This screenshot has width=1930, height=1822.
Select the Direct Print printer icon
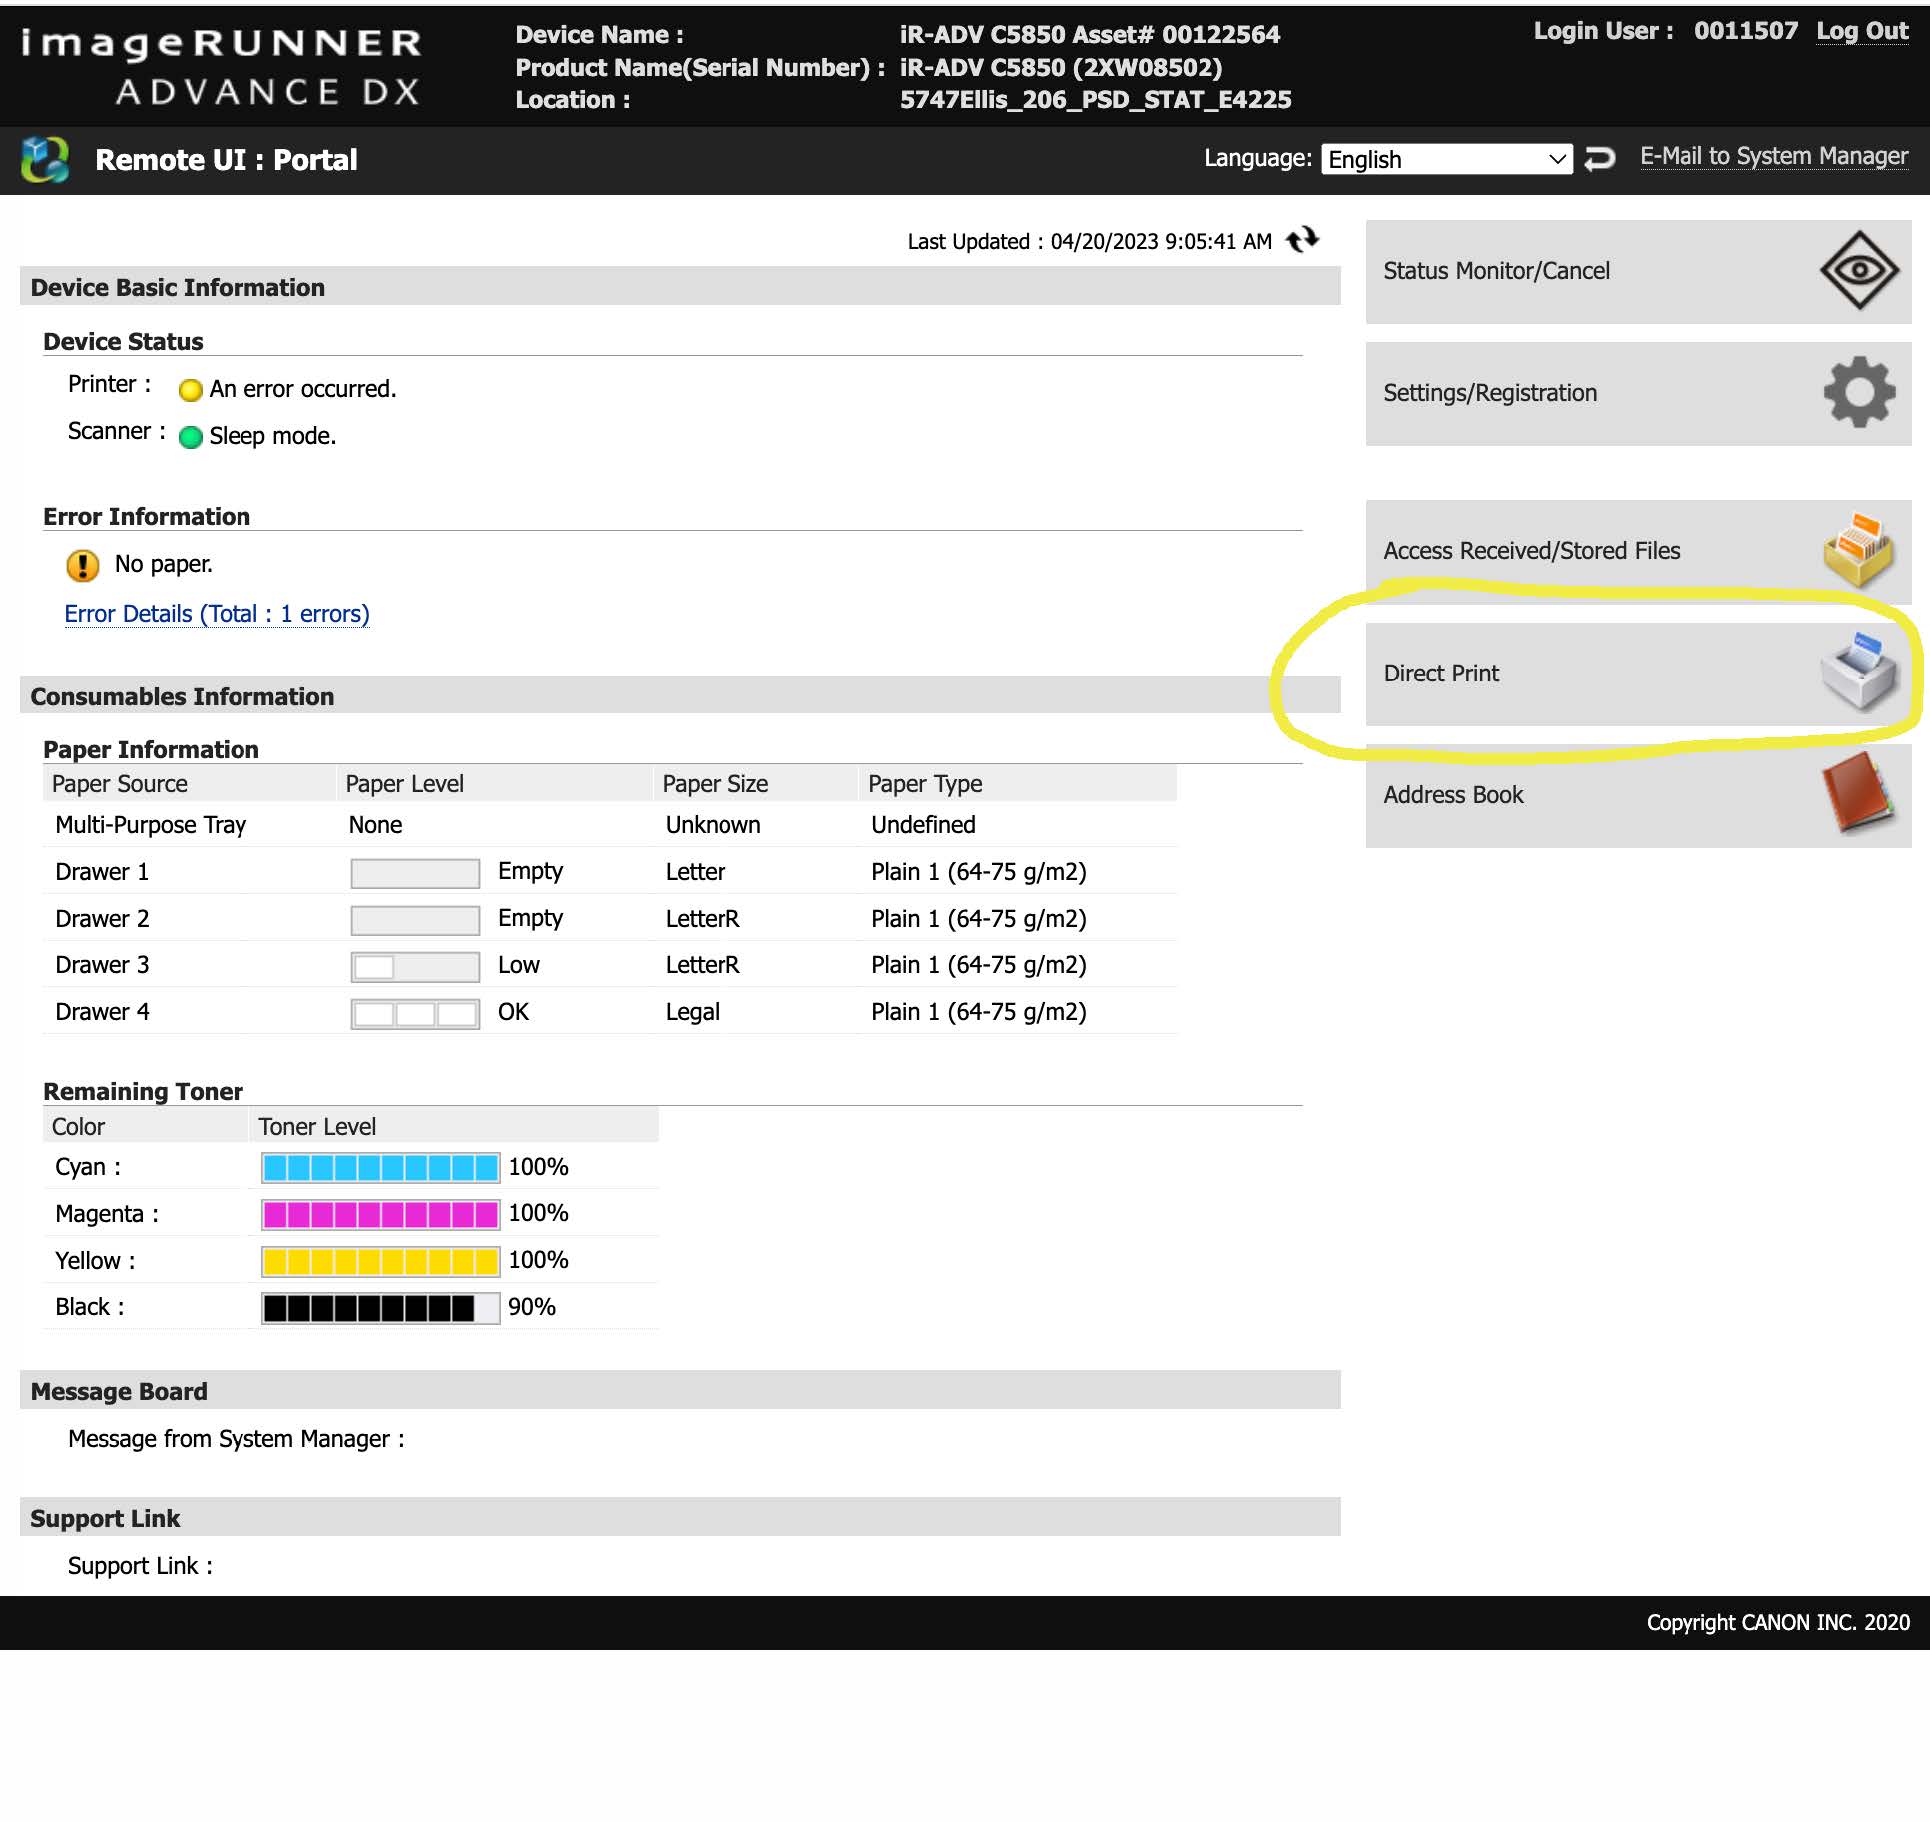[x=1860, y=672]
